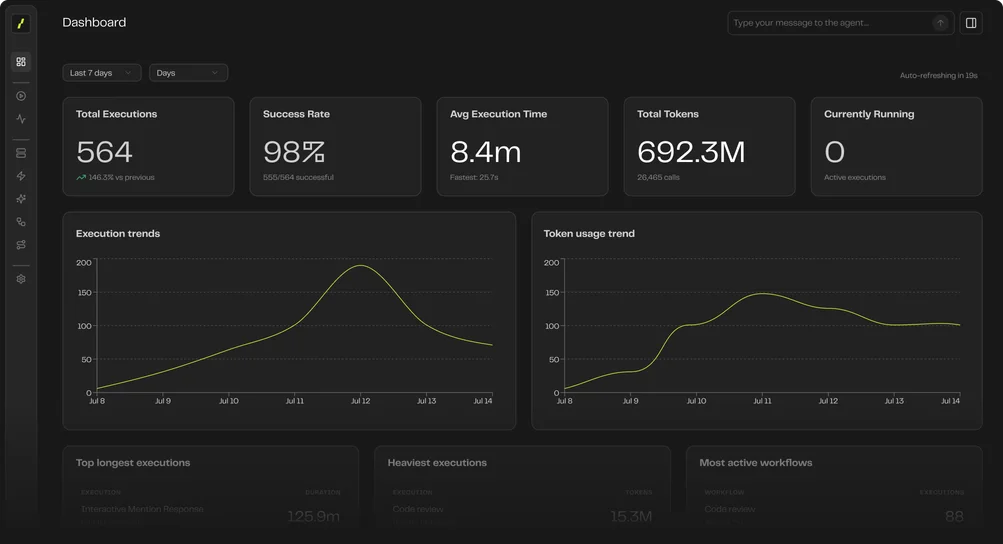The width and height of the screenshot is (1003, 544).
Task: Open the Dashboard grid icon in sidebar
Action: tap(21, 61)
